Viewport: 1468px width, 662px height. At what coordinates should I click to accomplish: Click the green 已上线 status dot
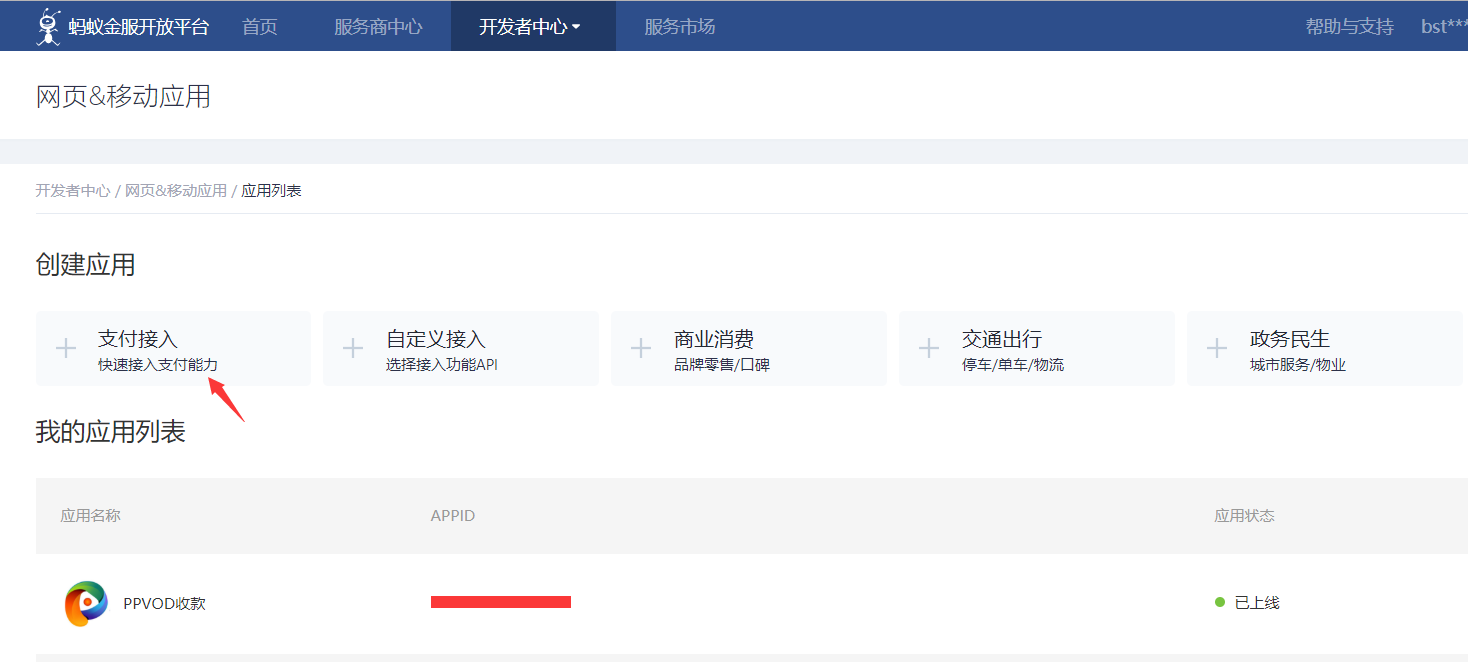[1220, 602]
